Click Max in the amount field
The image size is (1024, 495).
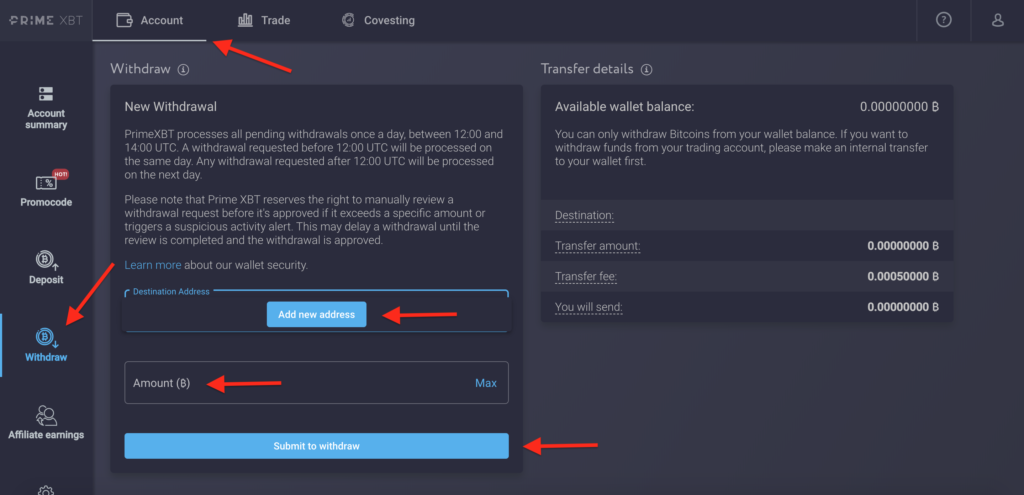[x=485, y=383]
